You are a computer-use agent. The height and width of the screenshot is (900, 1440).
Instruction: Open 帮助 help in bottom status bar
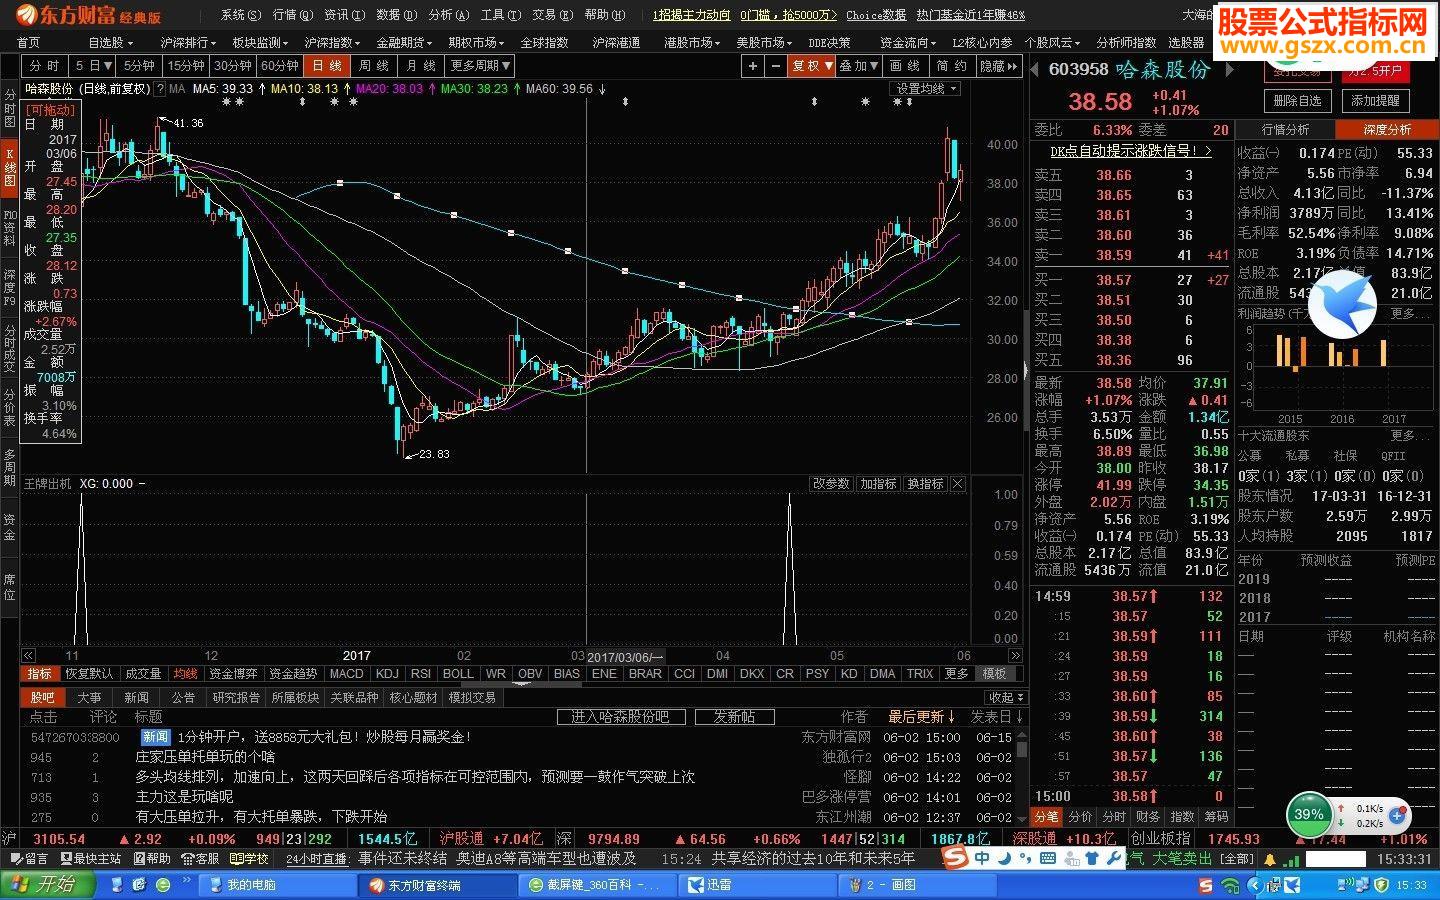click(152, 859)
